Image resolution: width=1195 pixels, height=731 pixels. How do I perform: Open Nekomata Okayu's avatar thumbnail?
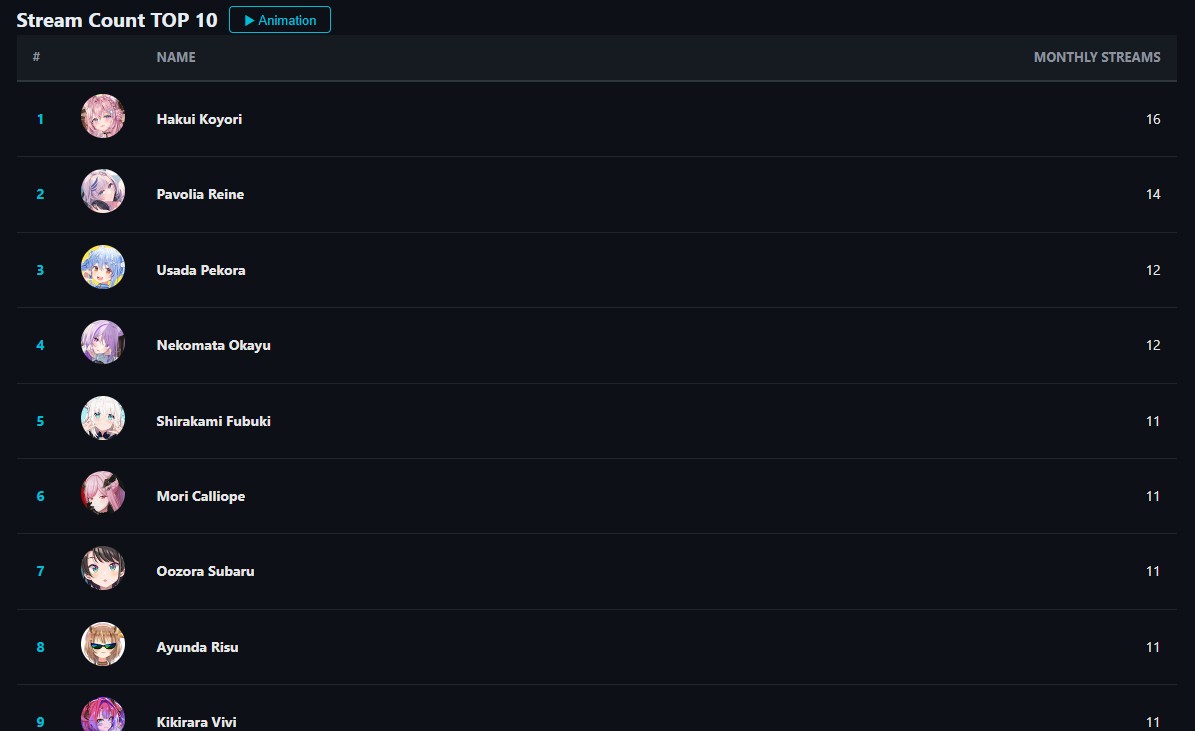click(103, 342)
